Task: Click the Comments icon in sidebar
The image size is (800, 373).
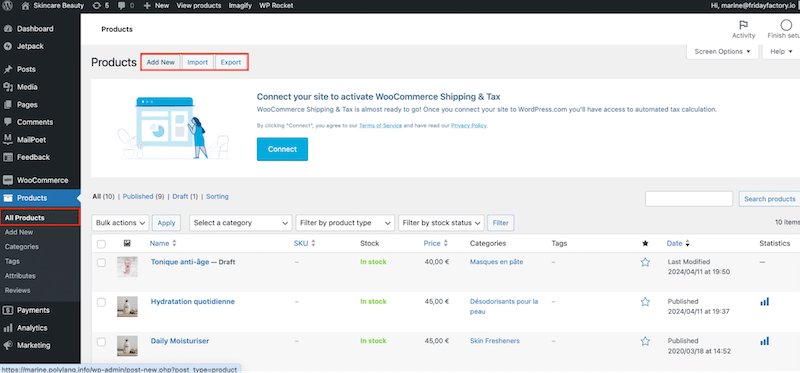Action: click(x=8, y=122)
